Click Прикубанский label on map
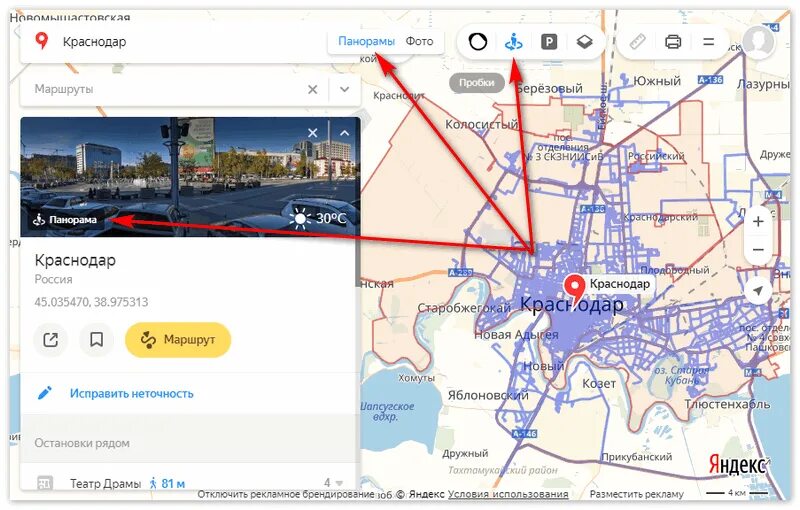The image size is (800, 510). (x=637, y=456)
